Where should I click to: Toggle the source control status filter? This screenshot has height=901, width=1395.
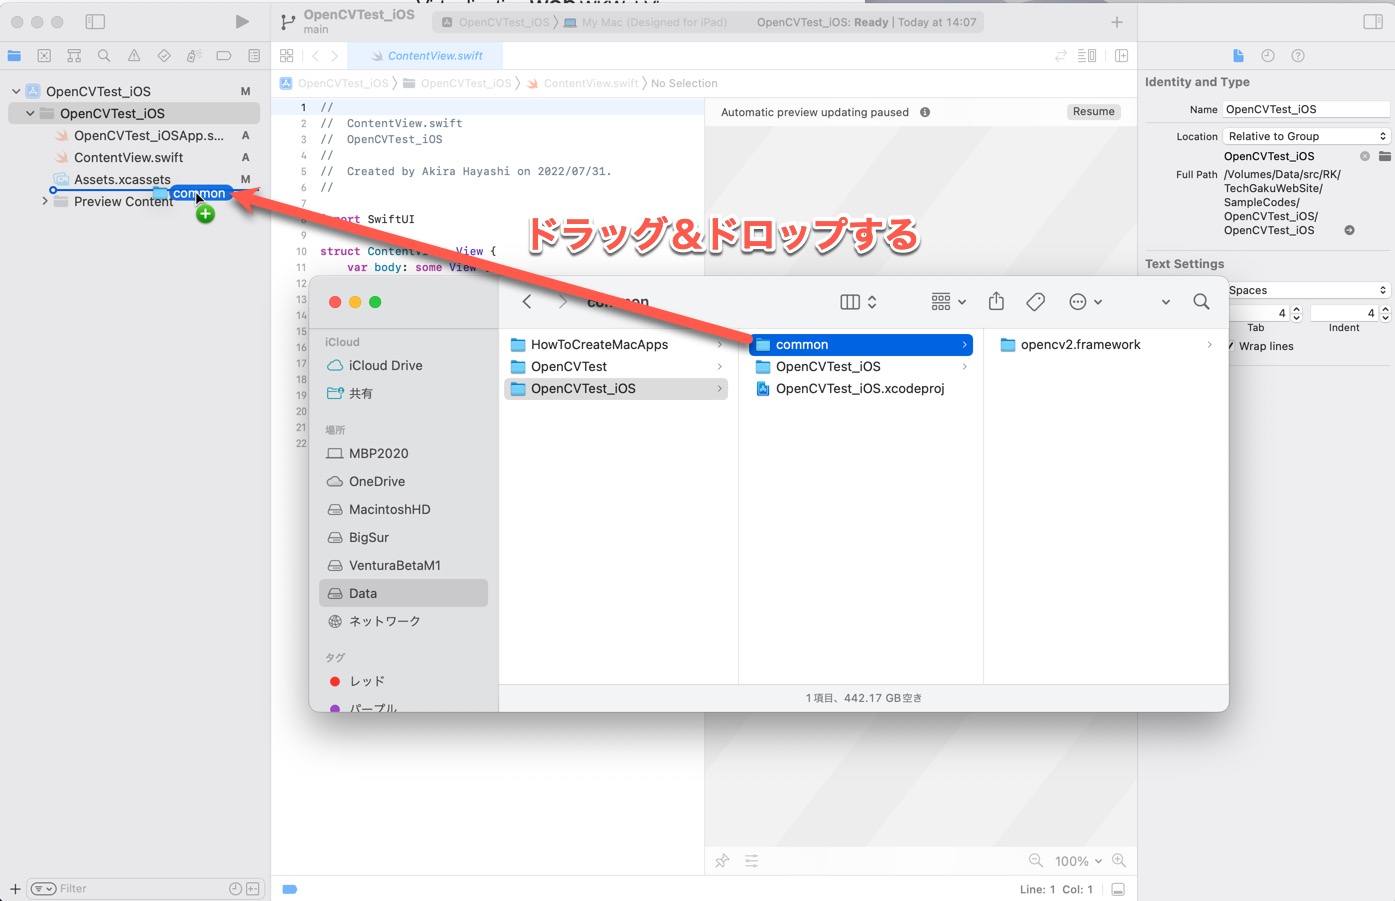(x=253, y=888)
